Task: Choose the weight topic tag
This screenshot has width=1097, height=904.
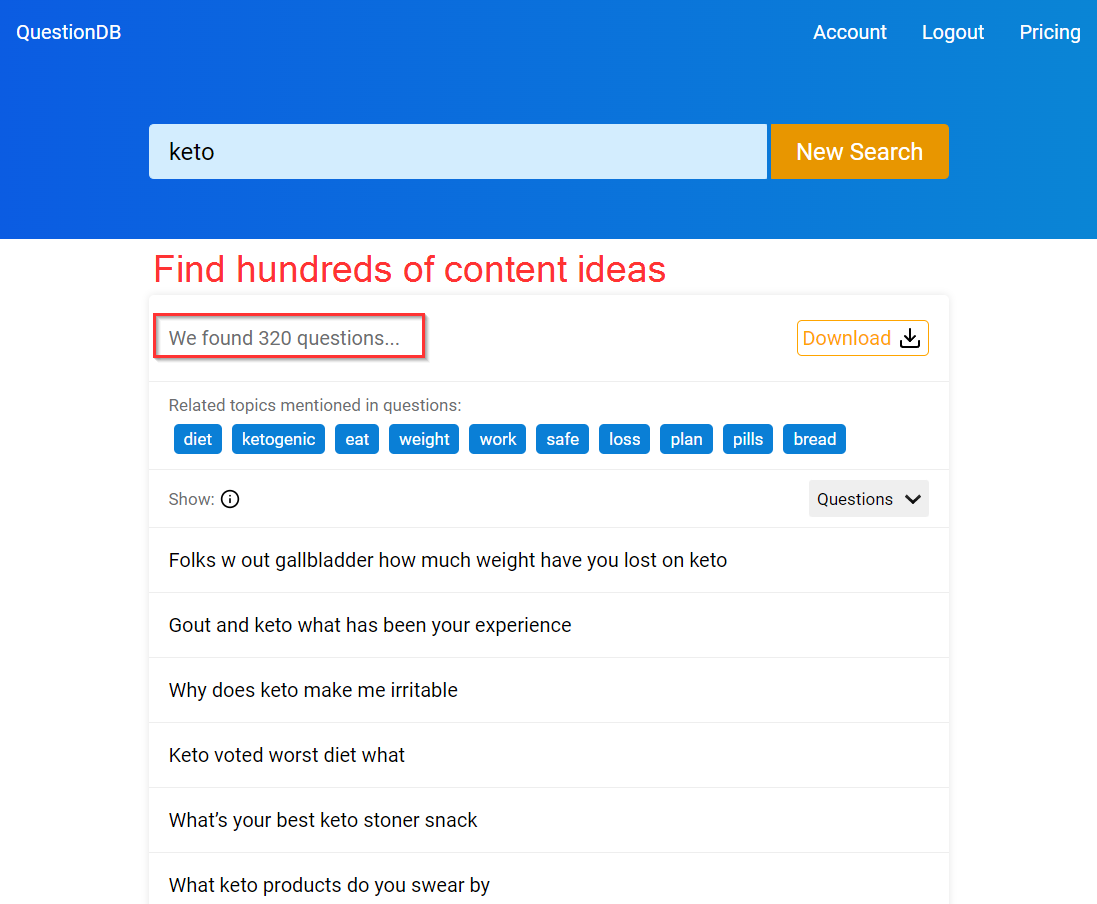Action: click(424, 439)
